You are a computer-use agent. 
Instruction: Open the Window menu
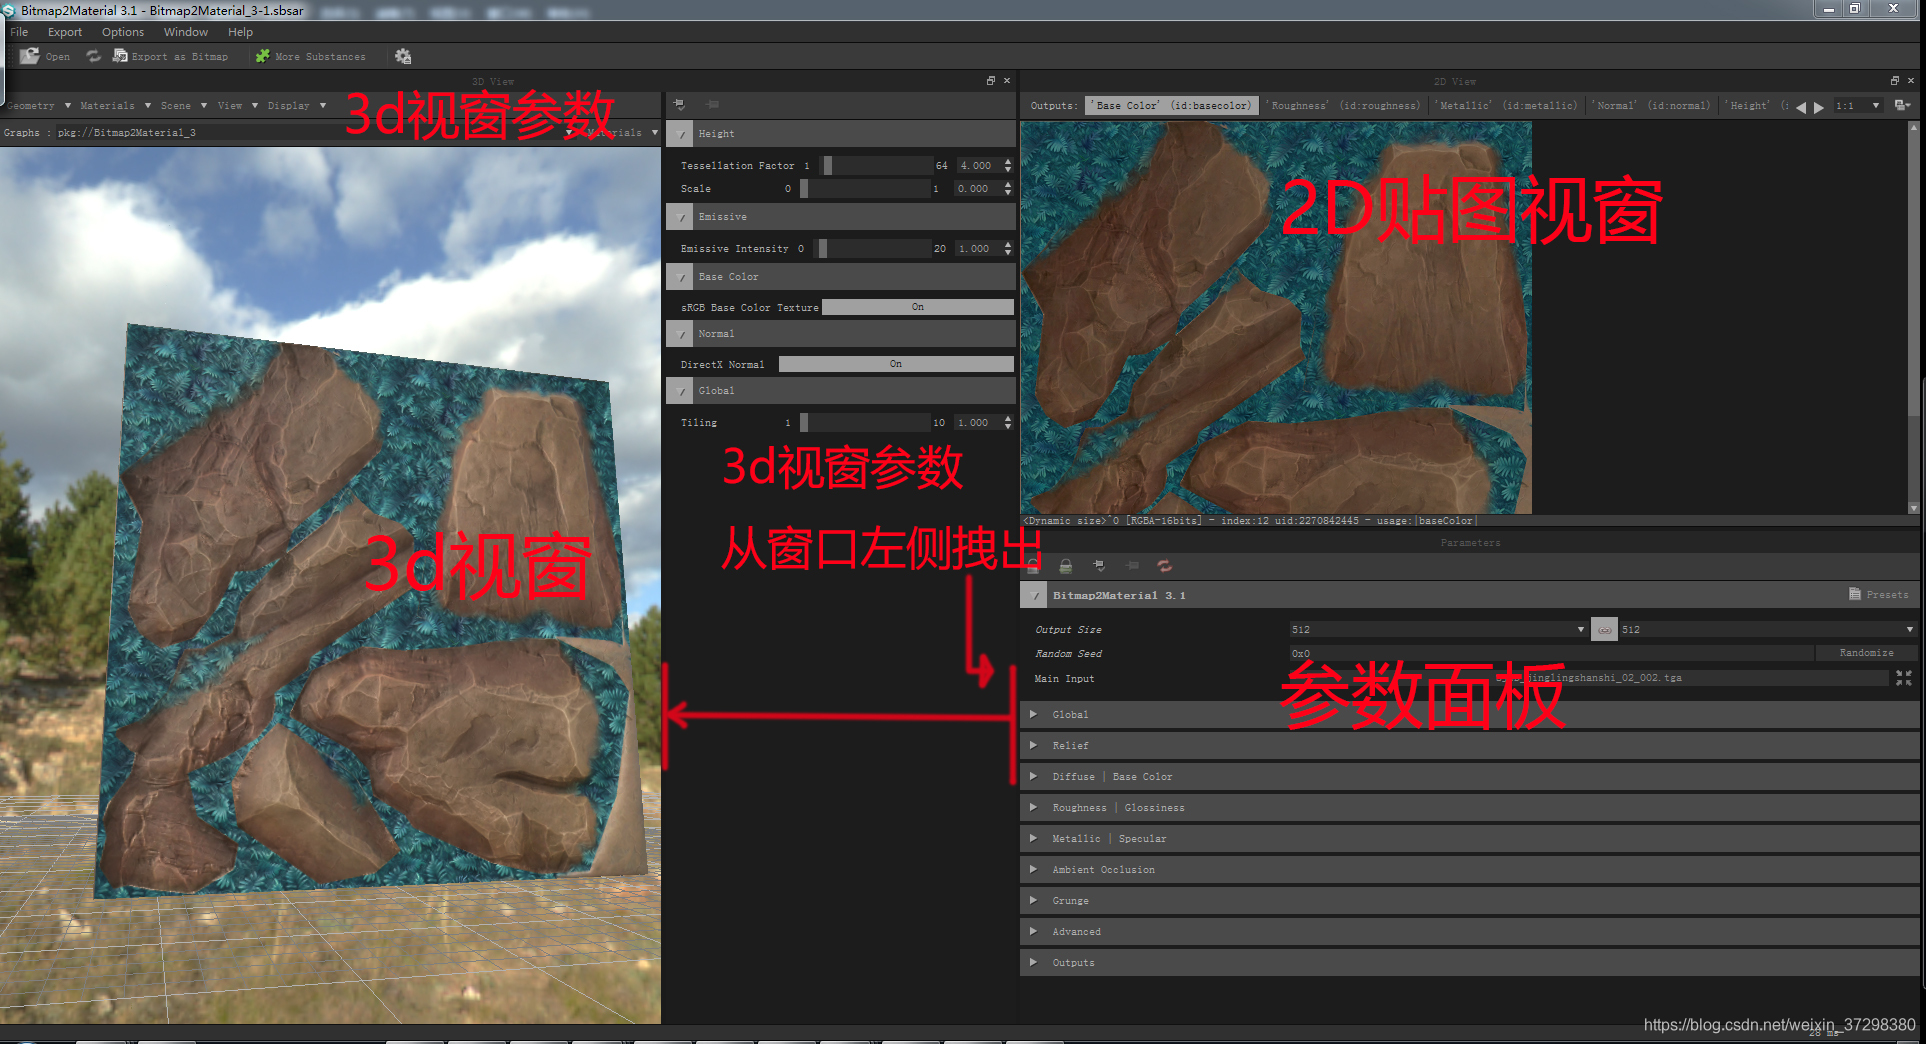tap(186, 32)
